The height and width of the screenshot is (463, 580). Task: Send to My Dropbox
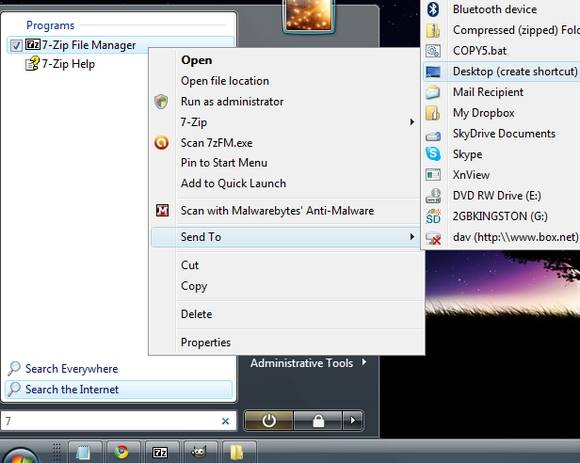tap(502, 113)
